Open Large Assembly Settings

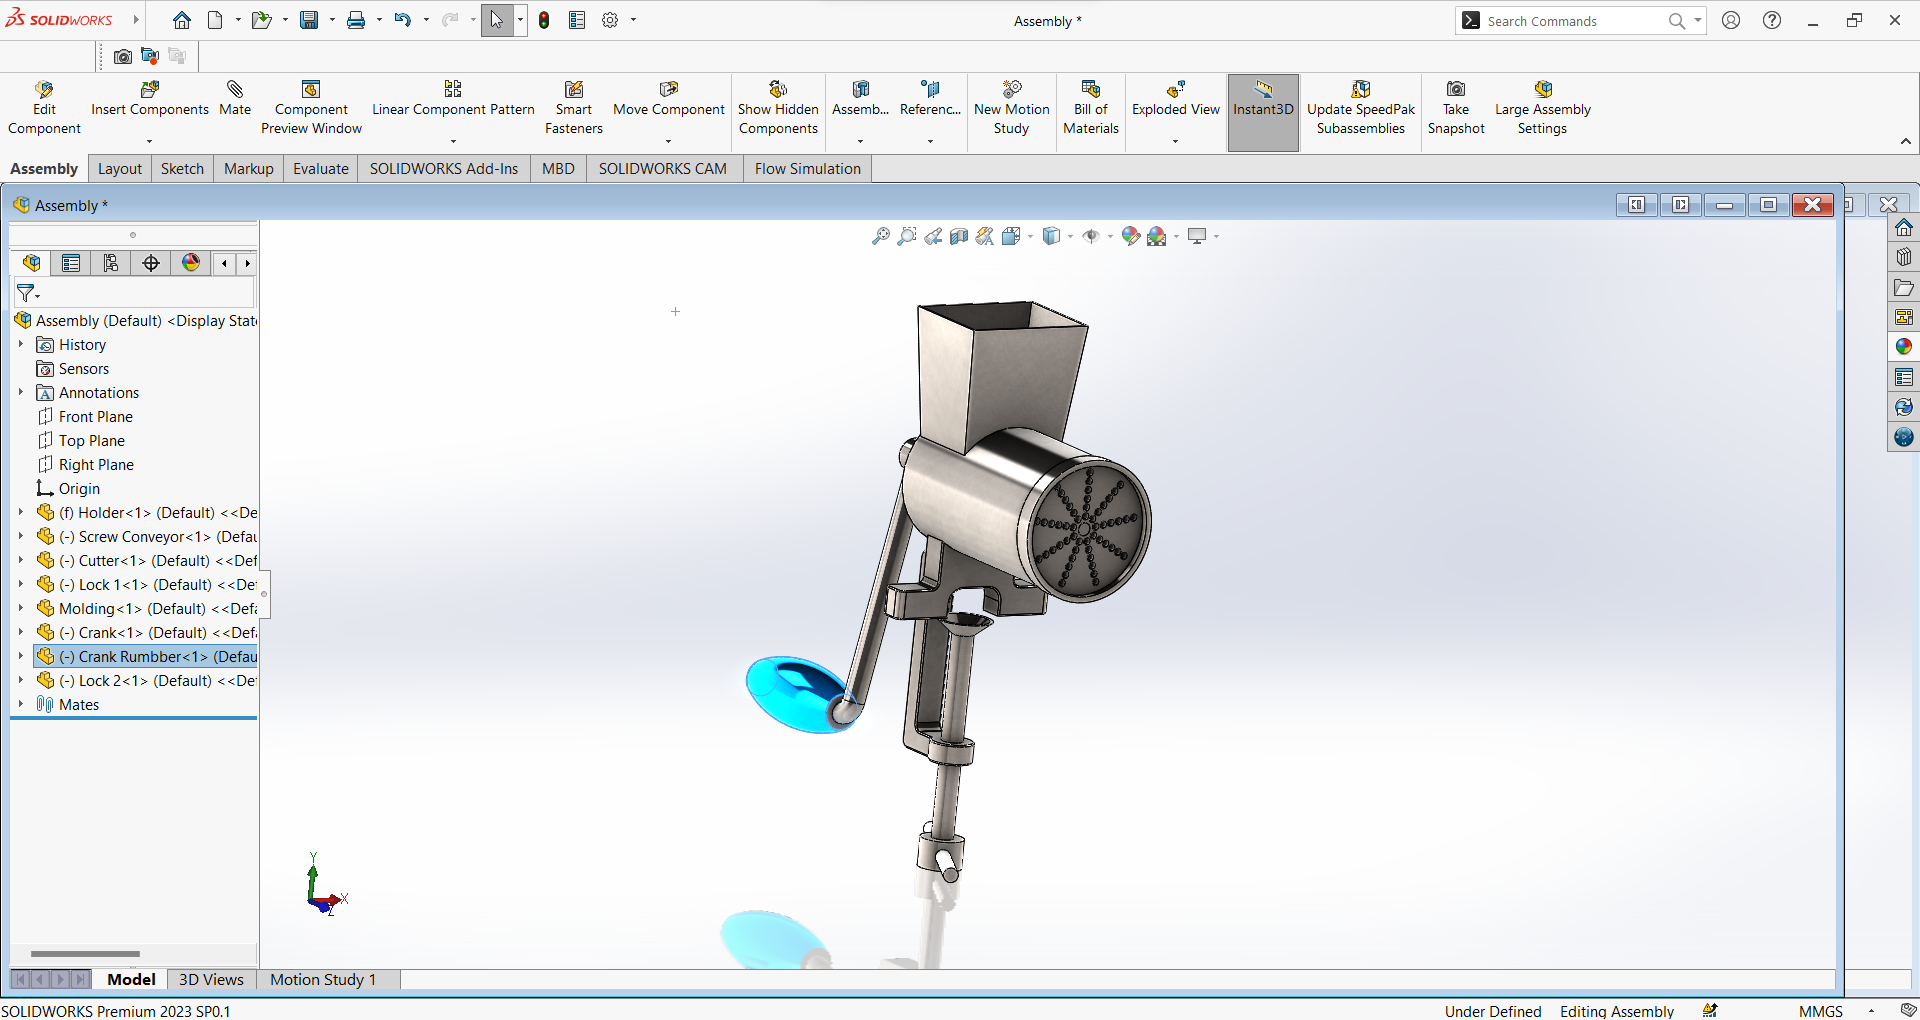click(x=1542, y=108)
